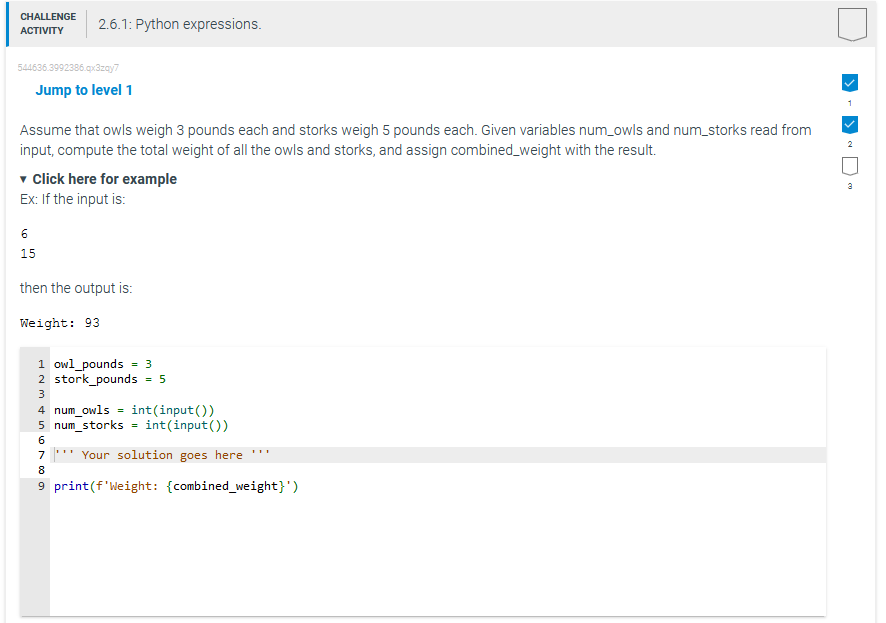Click the highlighted solution placeholder on line 7
The height and width of the screenshot is (623, 886).
[160, 455]
